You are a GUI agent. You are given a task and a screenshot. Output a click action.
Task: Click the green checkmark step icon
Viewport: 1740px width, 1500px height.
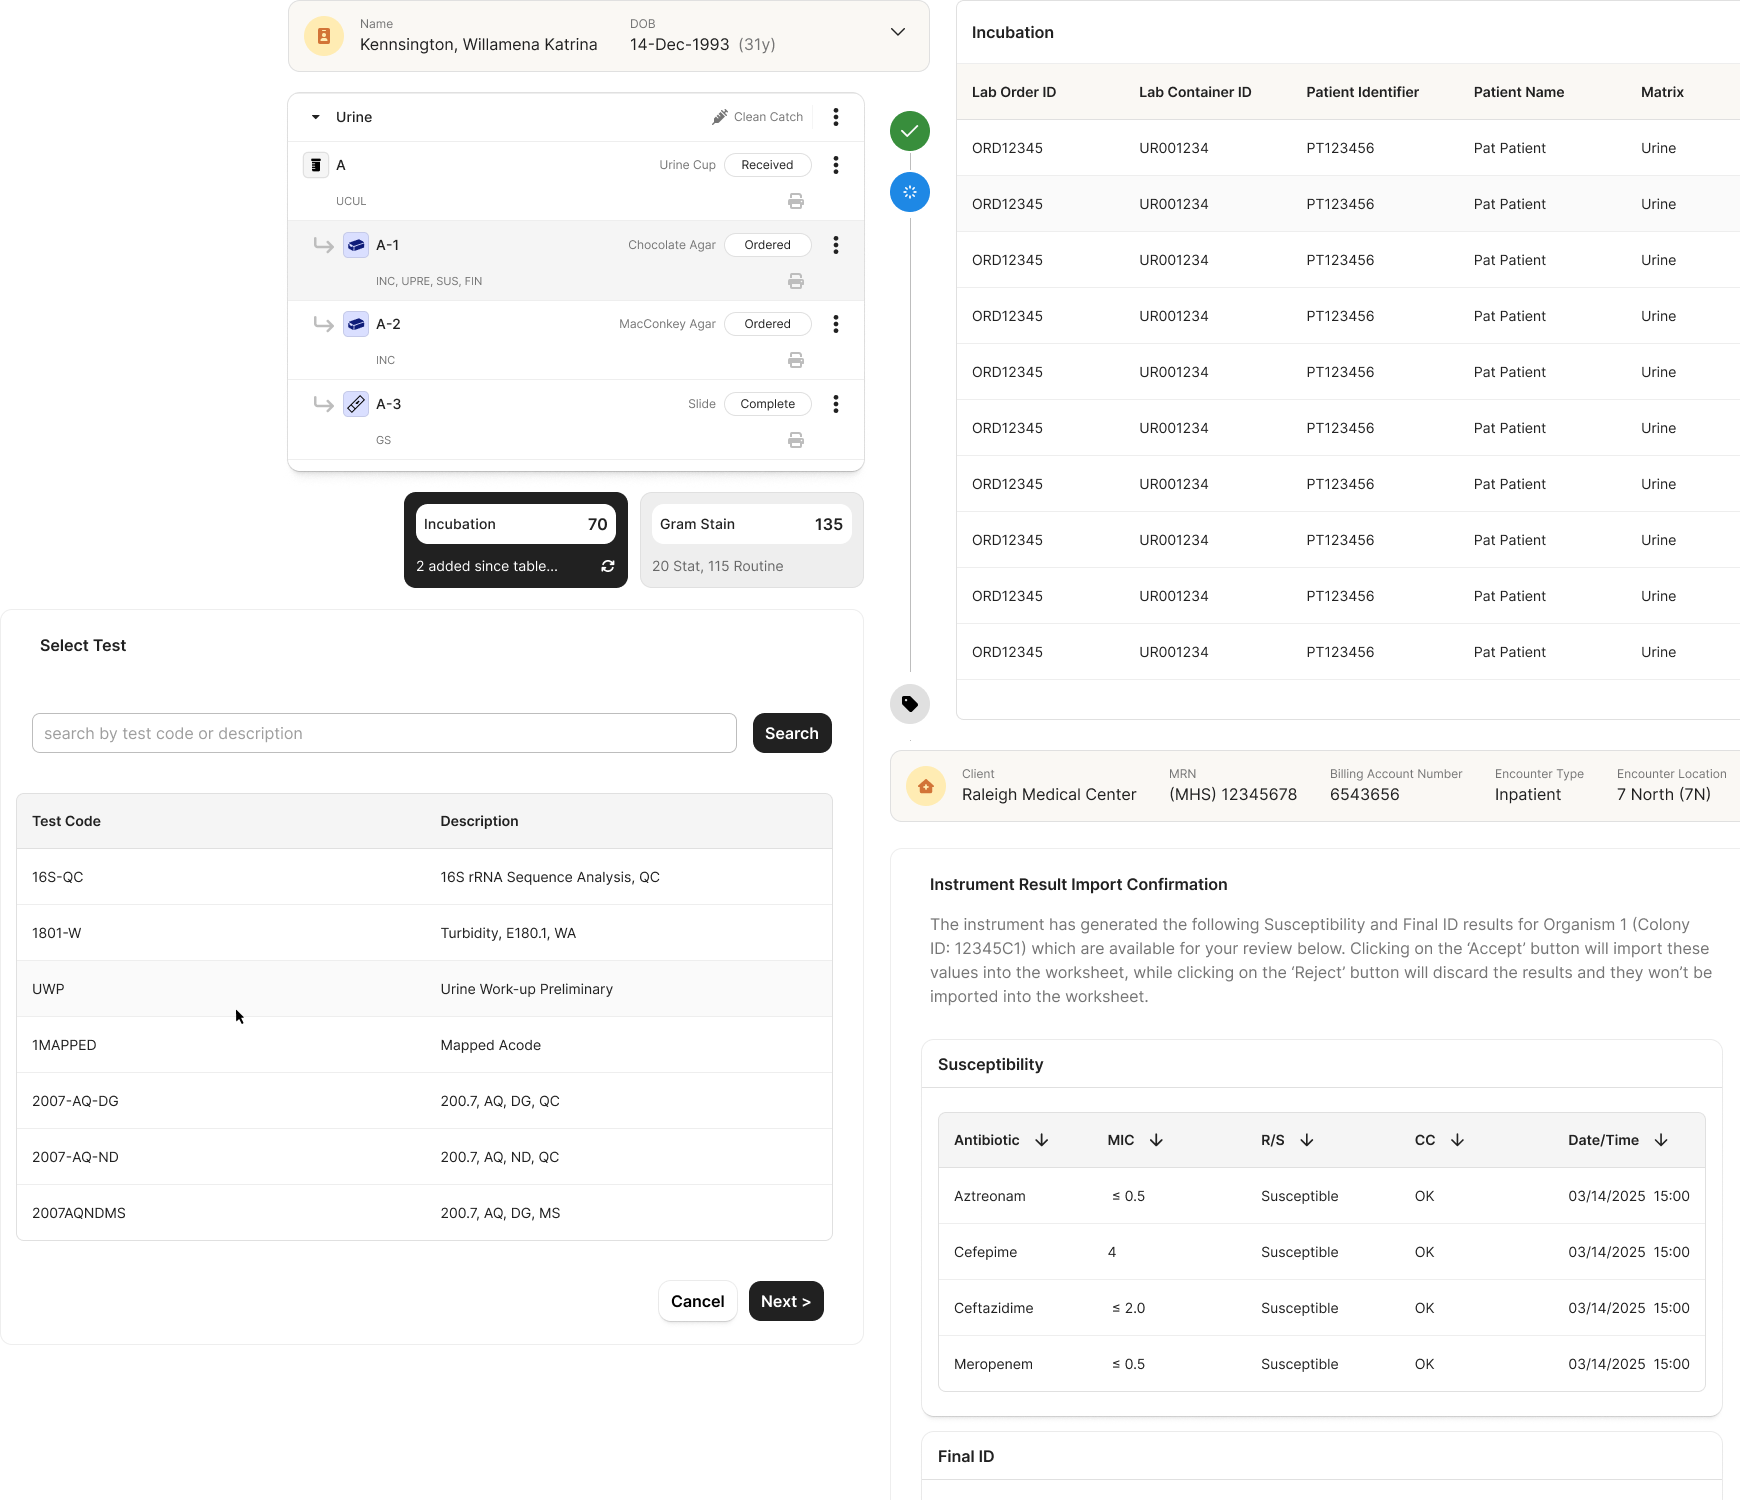(910, 131)
